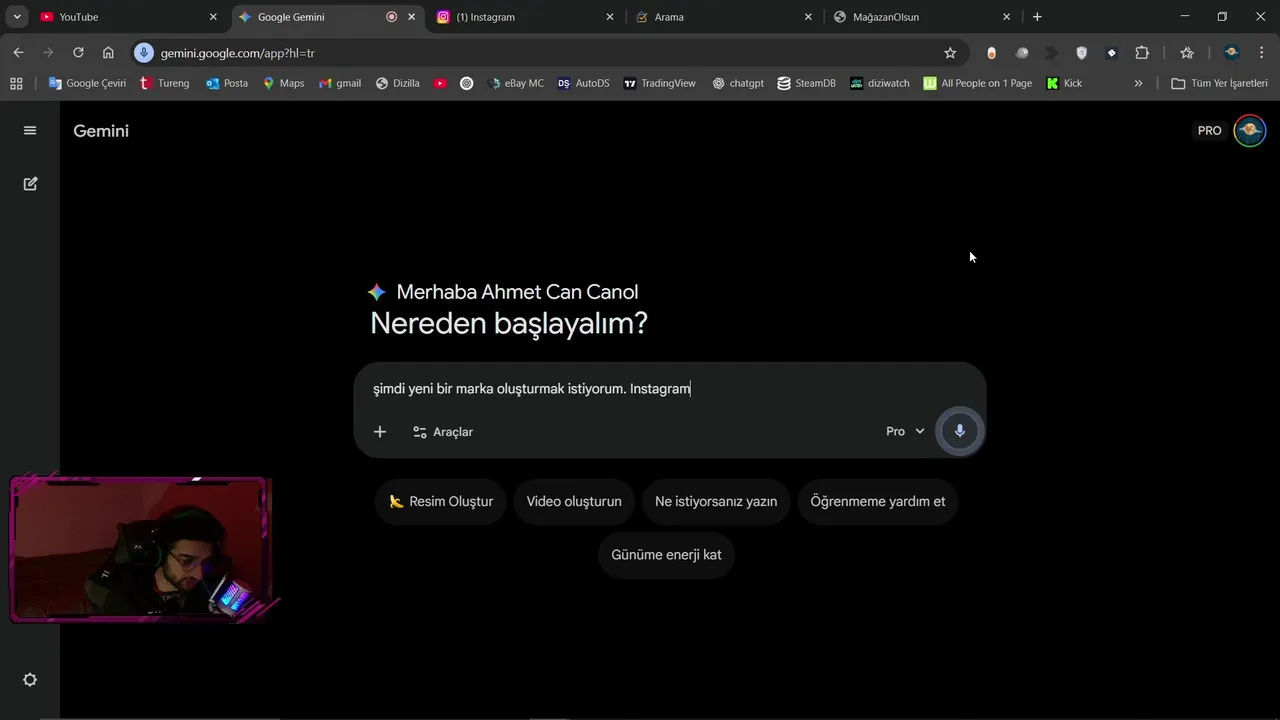Open a new browser tab
Viewport: 1280px width, 720px height.
pos(1037,17)
